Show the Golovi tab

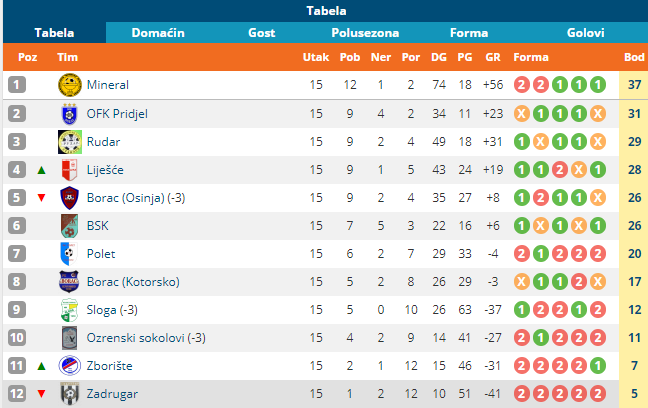point(585,33)
